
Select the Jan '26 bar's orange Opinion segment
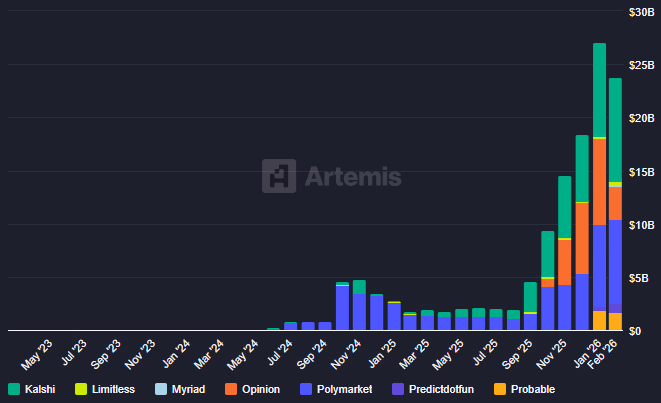(x=599, y=182)
